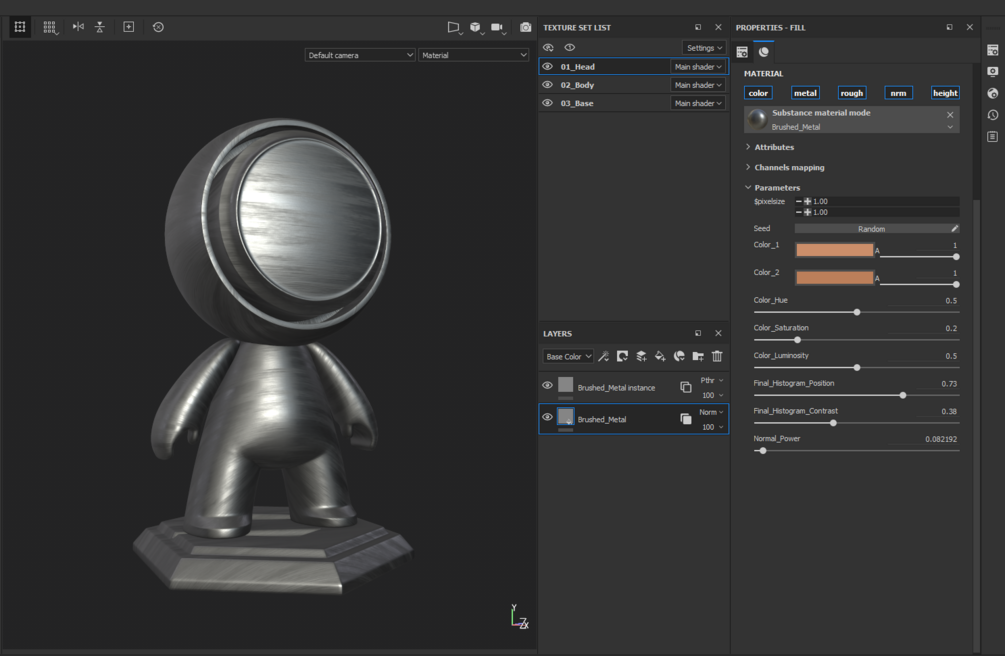This screenshot has height=656, width=1005.
Task: Collapse the Parameters section
Action: tap(773, 188)
